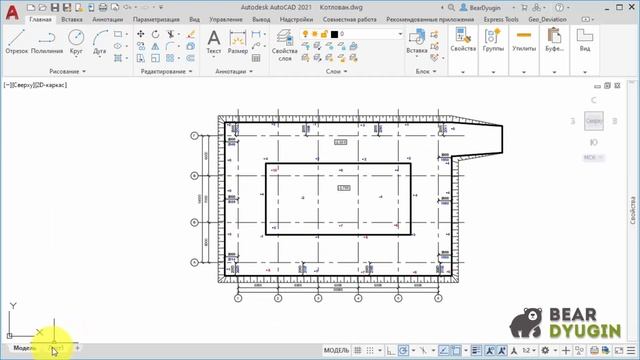The height and width of the screenshot is (360, 640).
Task: Click the МСК coordinate system button under ViewCube
Action: 593,158
